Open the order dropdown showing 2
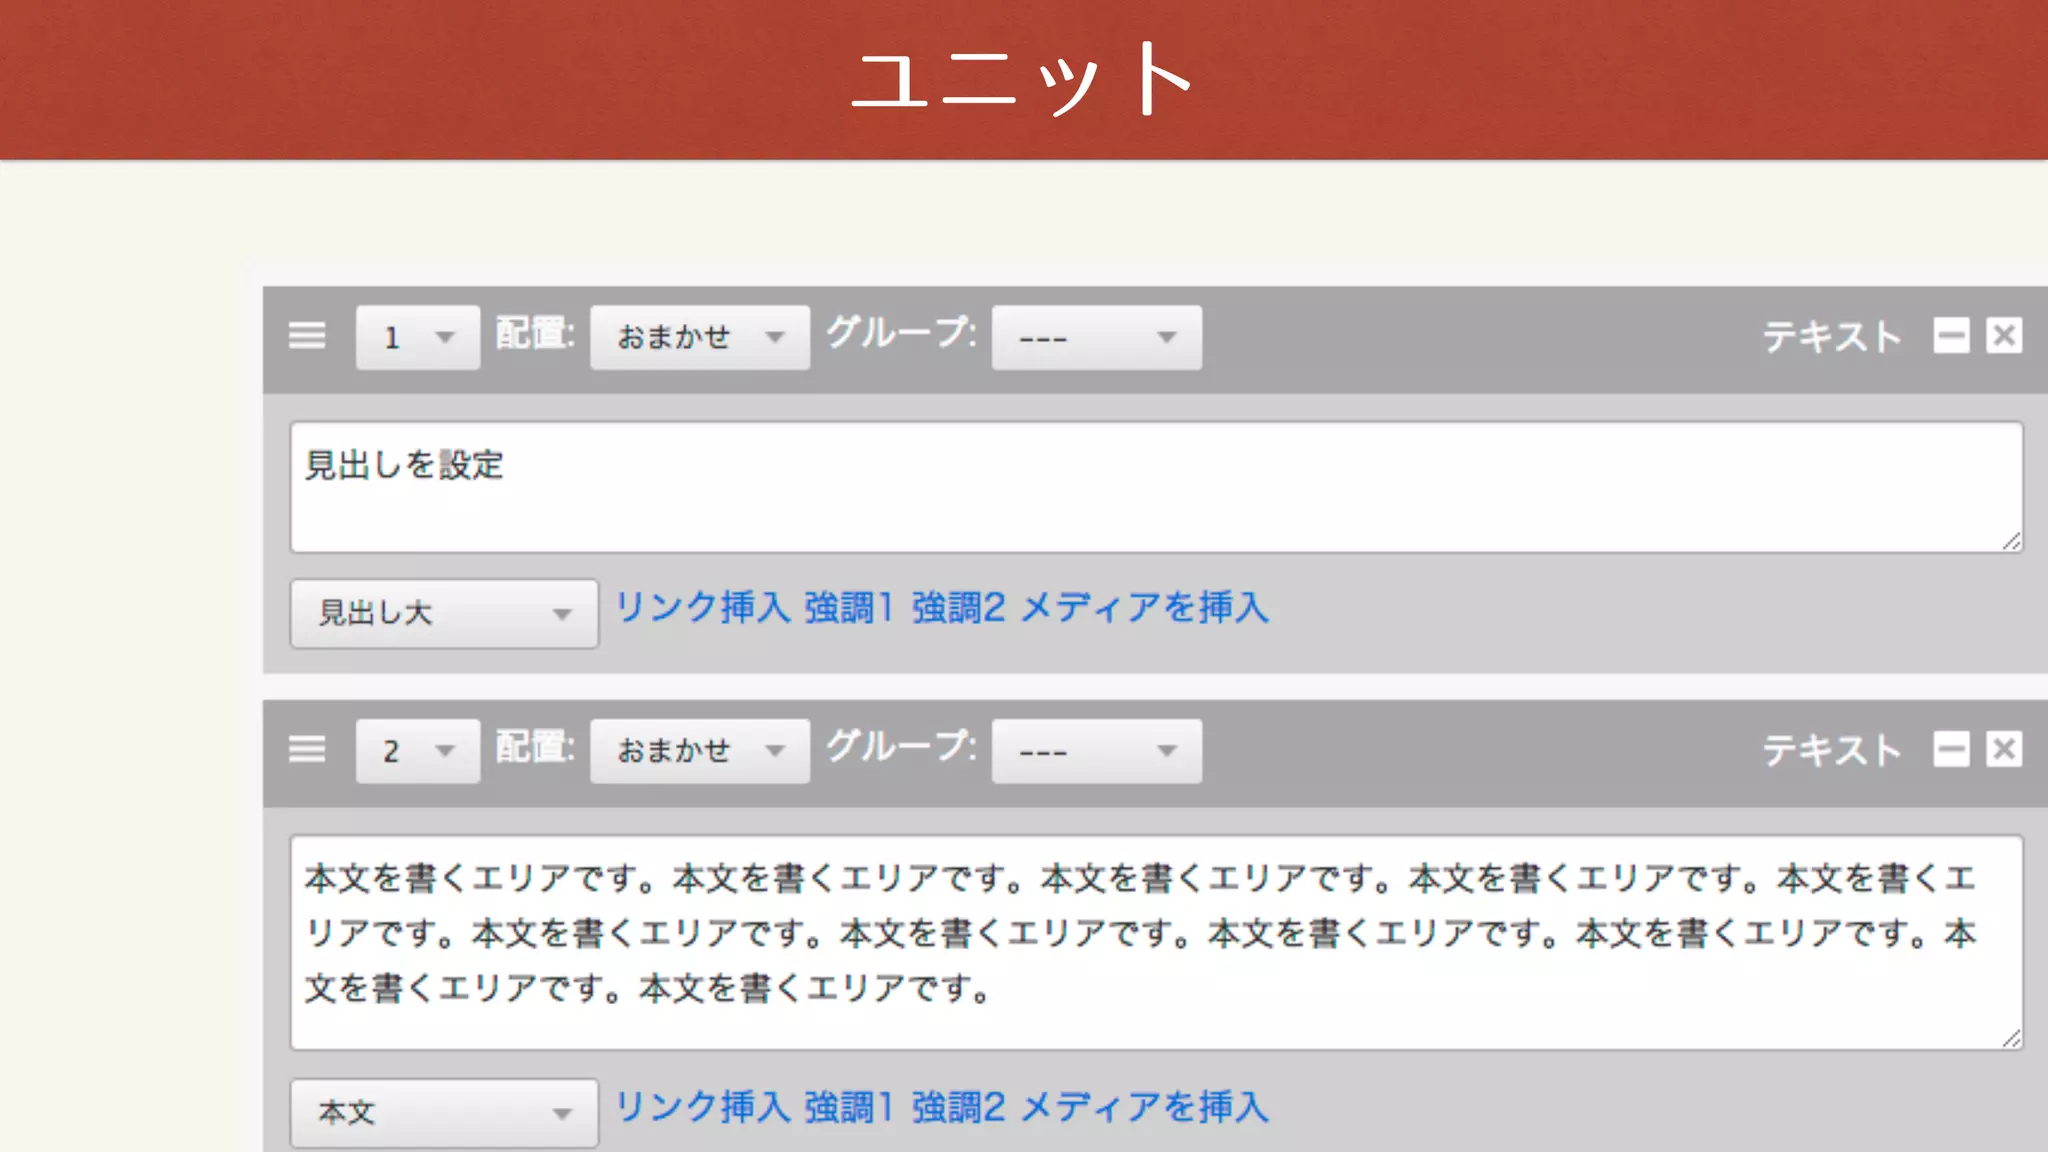2048x1152 pixels. pos(418,751)
